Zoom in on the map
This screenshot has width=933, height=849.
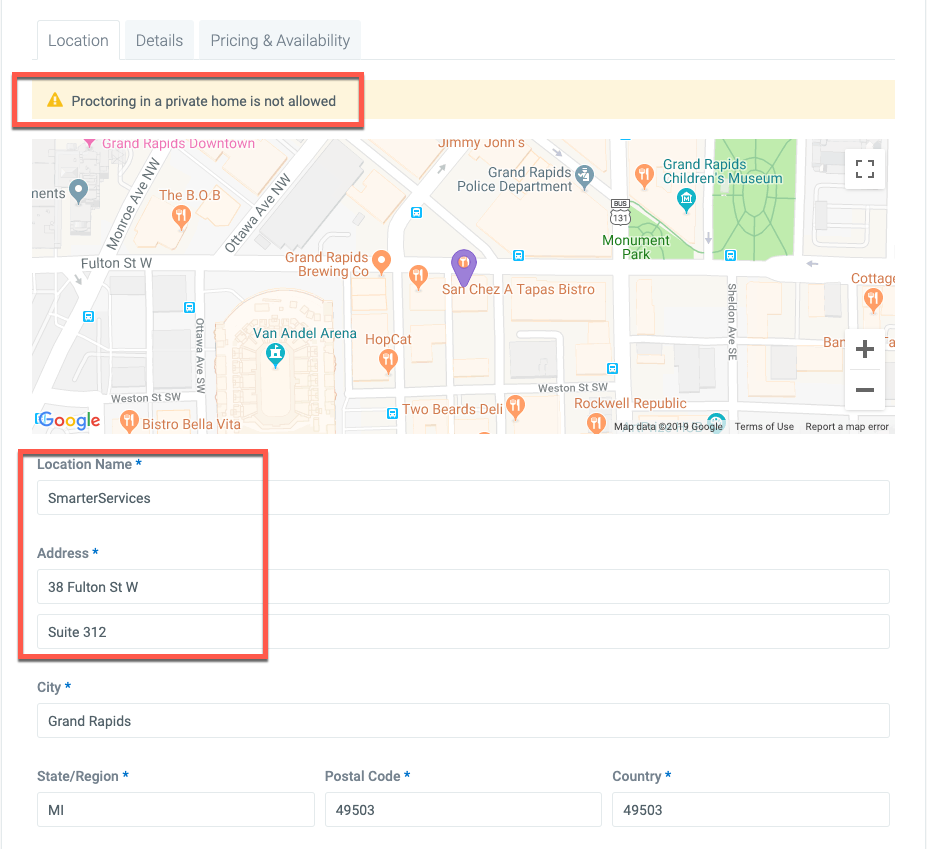click(x=865, y=349)
